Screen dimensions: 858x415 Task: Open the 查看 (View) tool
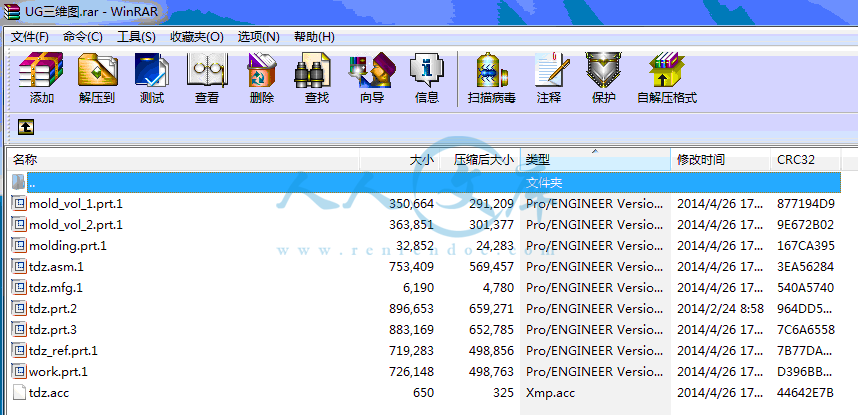[x=207, y=70]
